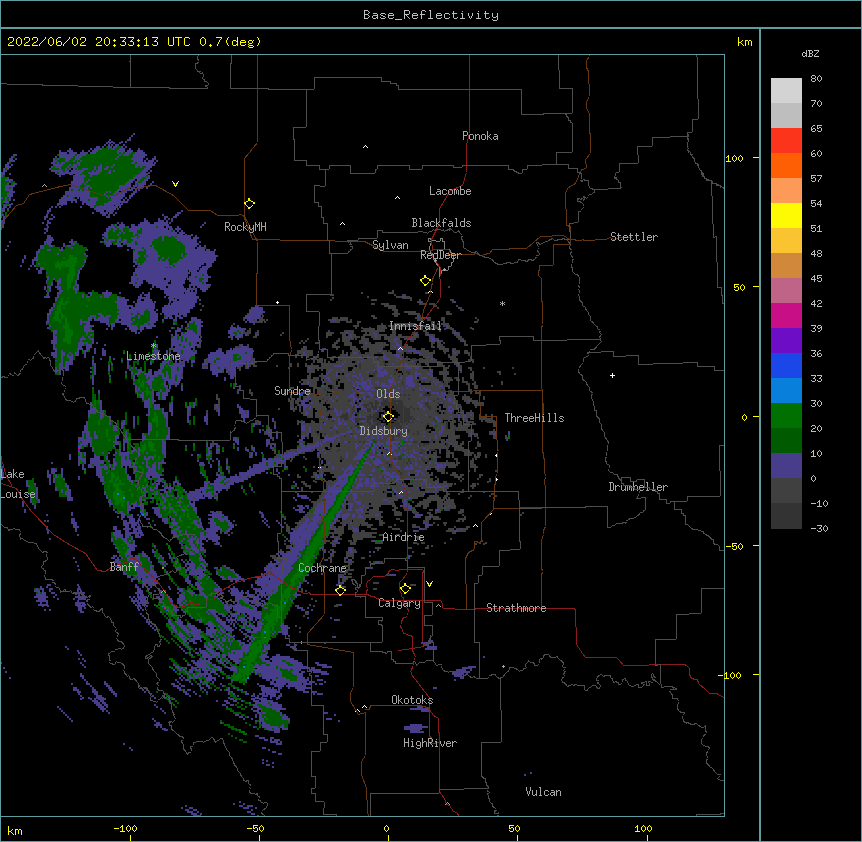Click the magenta legend swatch
The height and width of the screenshot is (842, 862).
coord(786,315)
